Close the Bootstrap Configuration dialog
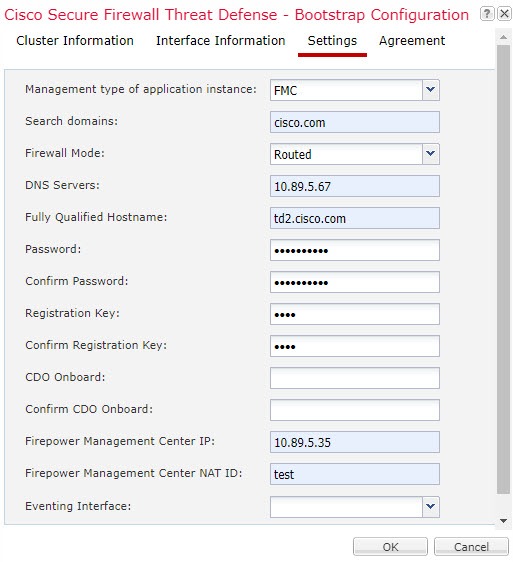 [504, 14]
